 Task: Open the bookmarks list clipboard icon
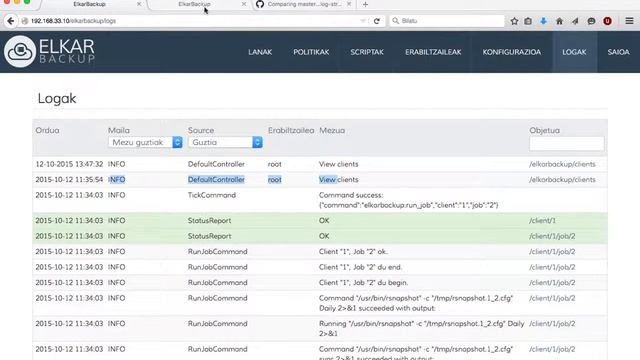coord(528,21)
